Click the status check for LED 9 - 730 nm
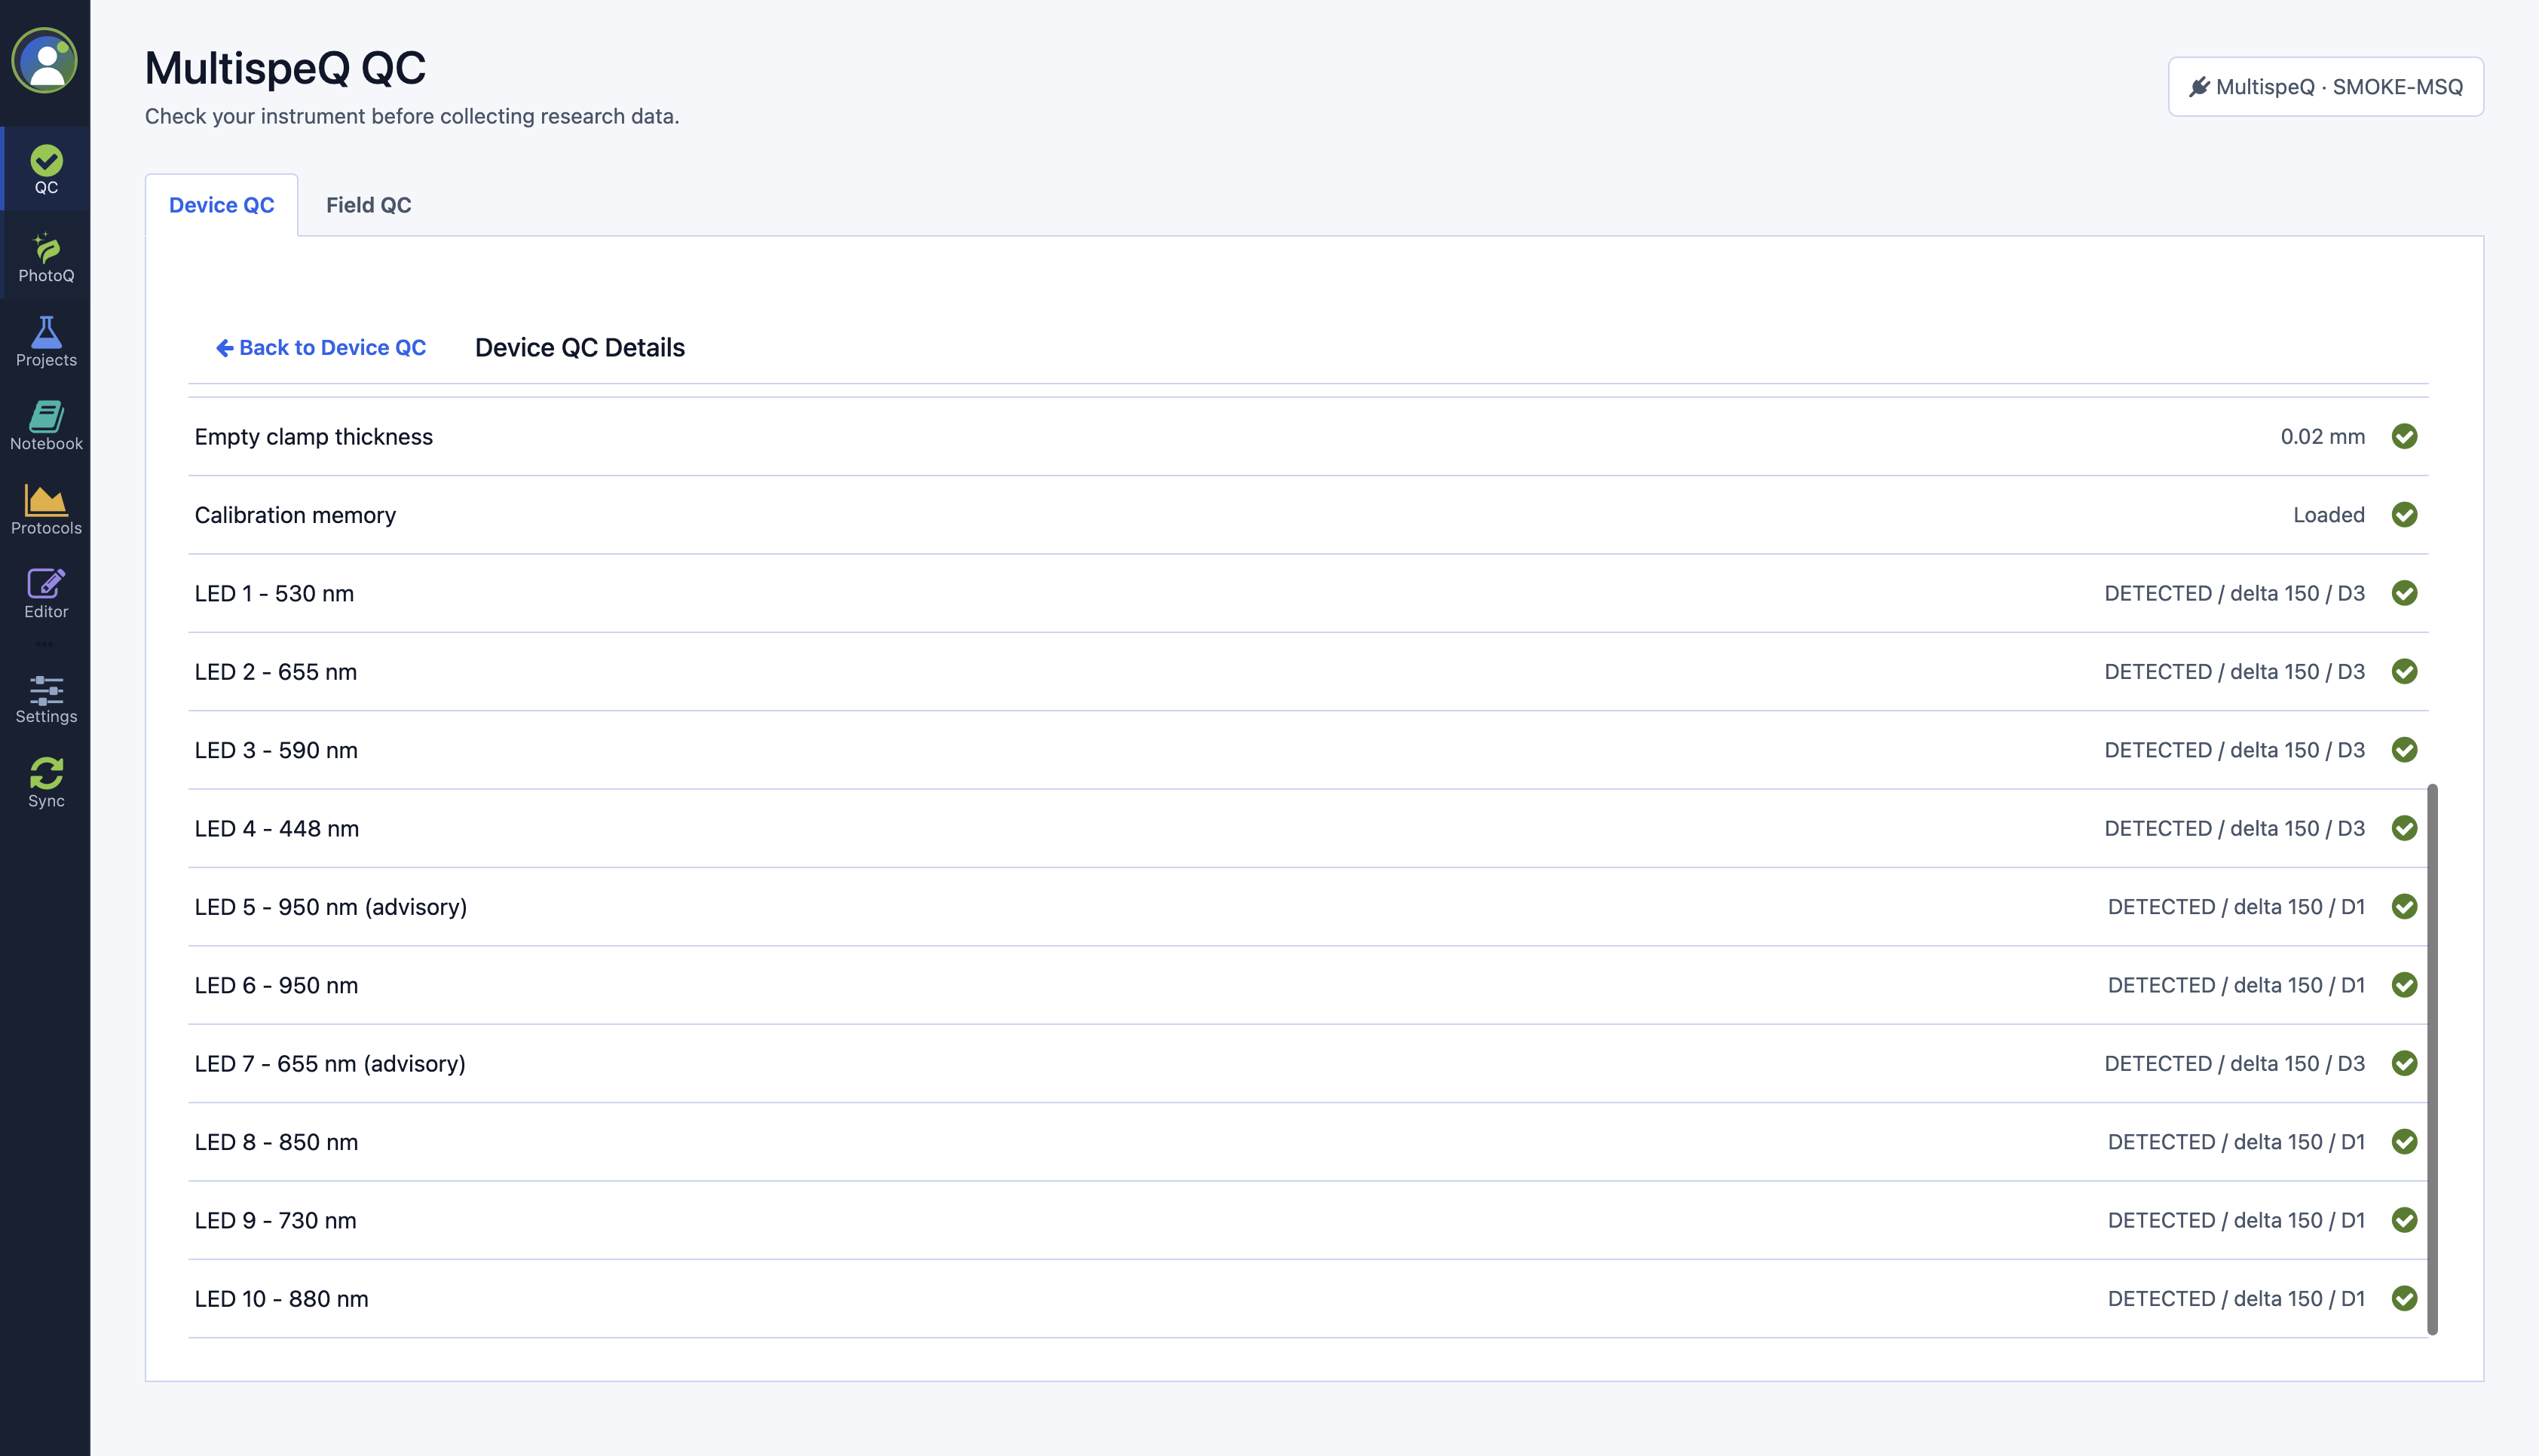The height and width of the screenshot is (1456, 2539). 2404,1220
